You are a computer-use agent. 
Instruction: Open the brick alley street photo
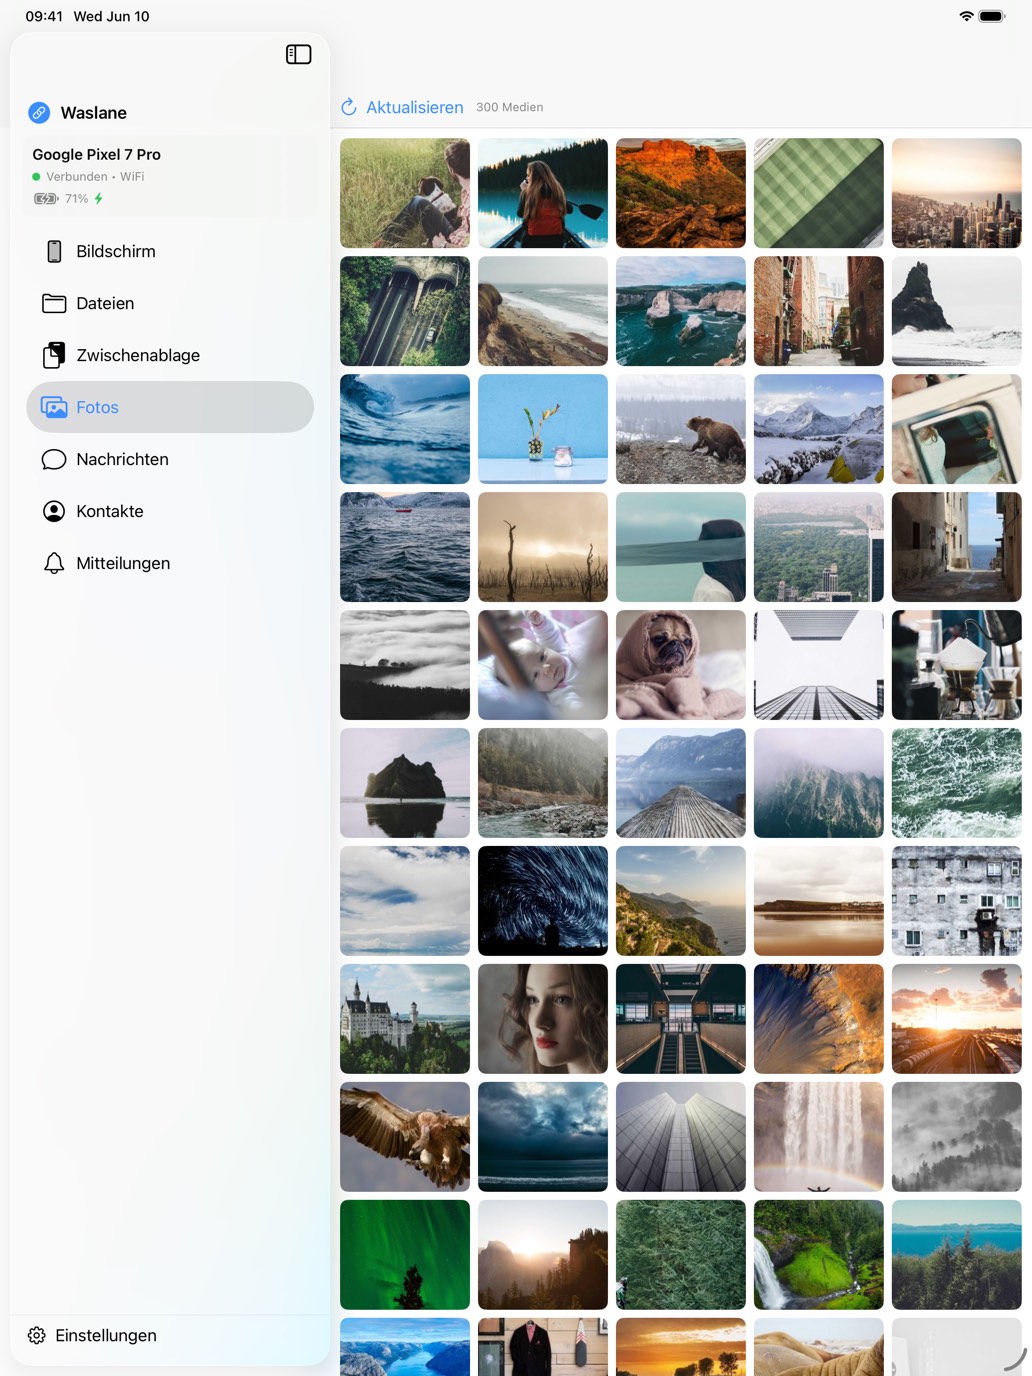click(x=819, y=311)
